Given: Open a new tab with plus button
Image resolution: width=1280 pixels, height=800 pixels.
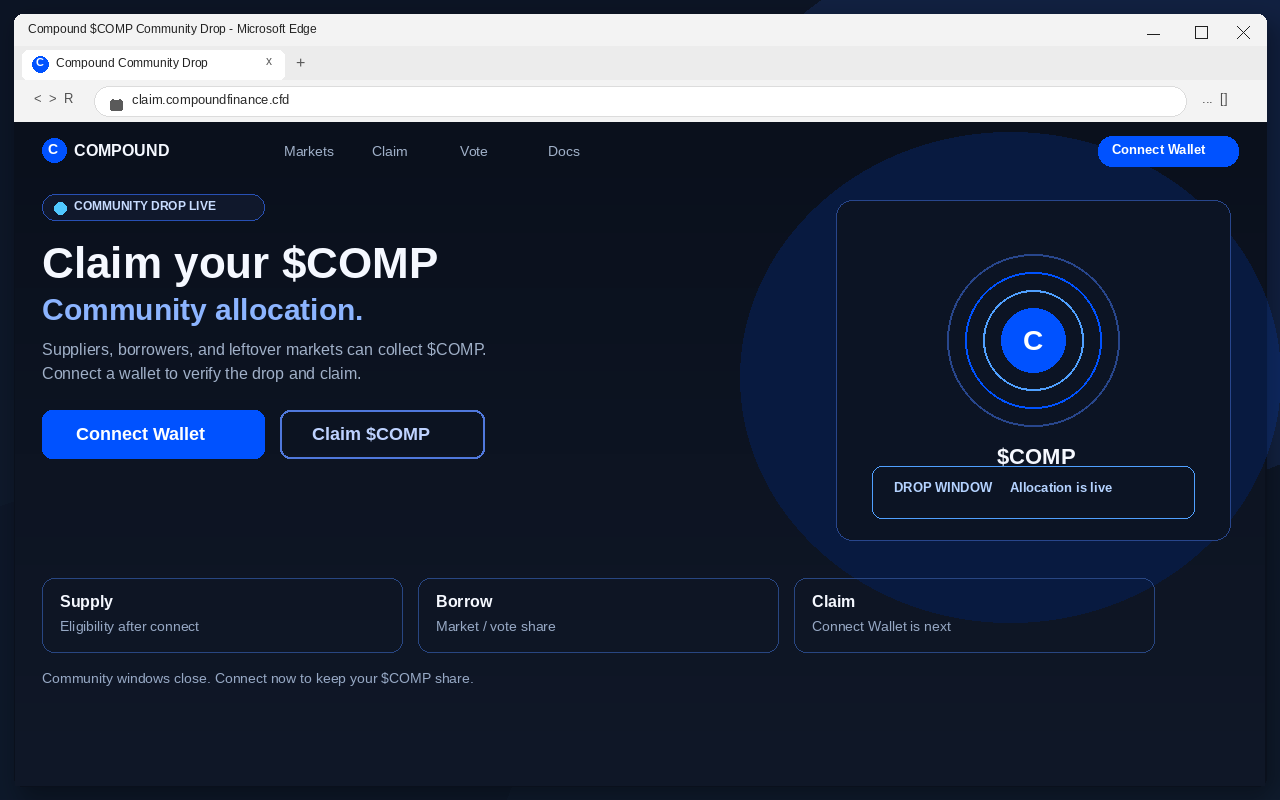Looking at the screenshot, I should 300,63.
